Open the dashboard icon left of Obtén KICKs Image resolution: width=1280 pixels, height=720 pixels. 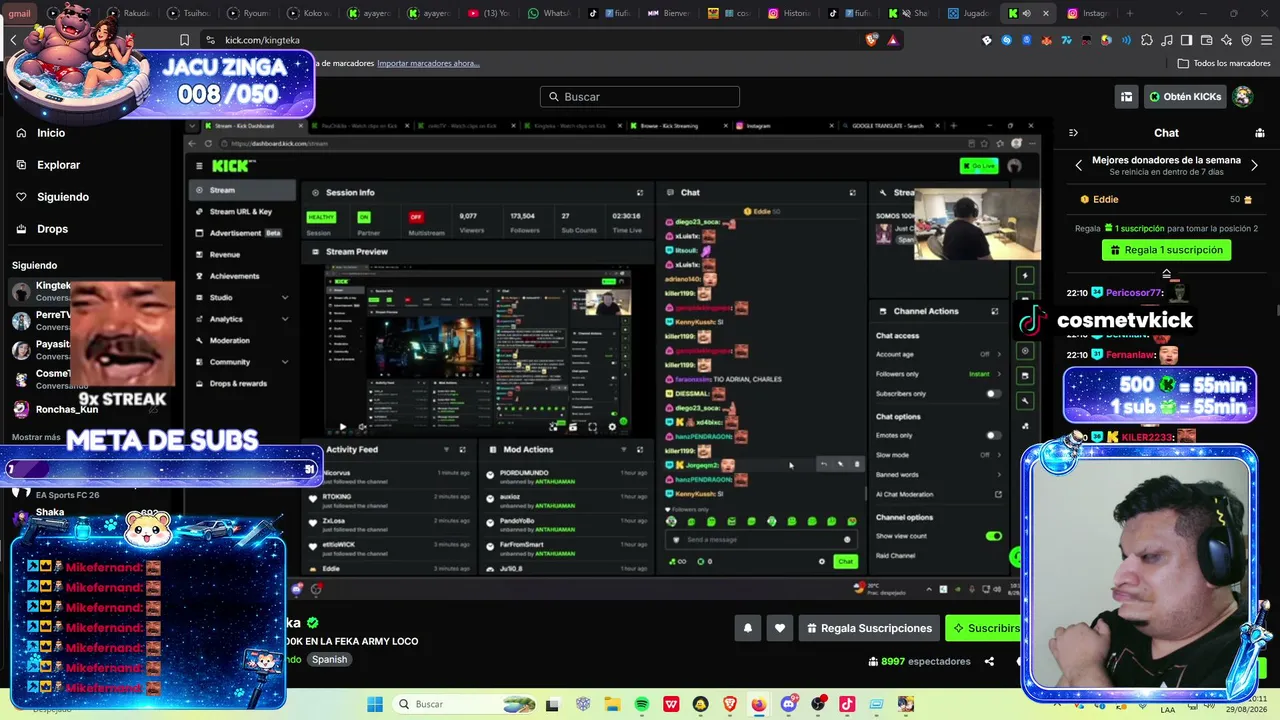1126,97
